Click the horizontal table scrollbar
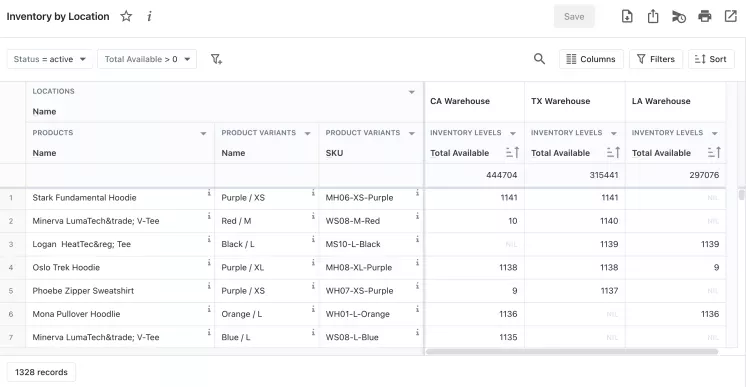746x387 pixels. click(x=572, y=352)
